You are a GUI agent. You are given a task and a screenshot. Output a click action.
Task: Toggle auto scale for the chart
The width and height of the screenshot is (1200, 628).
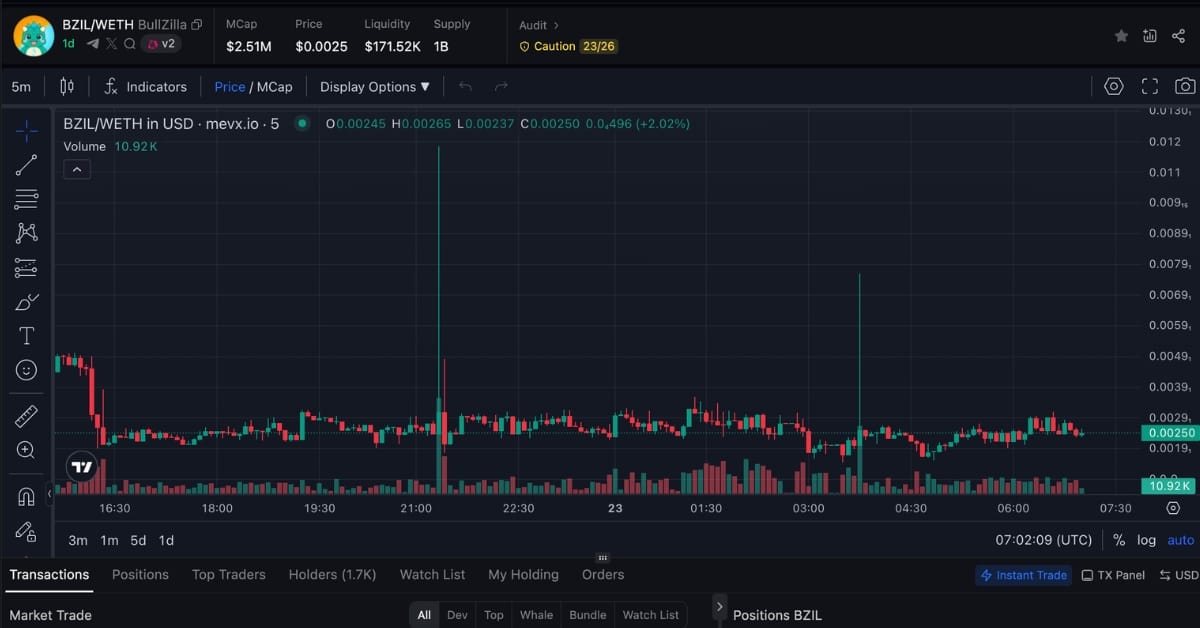[1181, 540]
